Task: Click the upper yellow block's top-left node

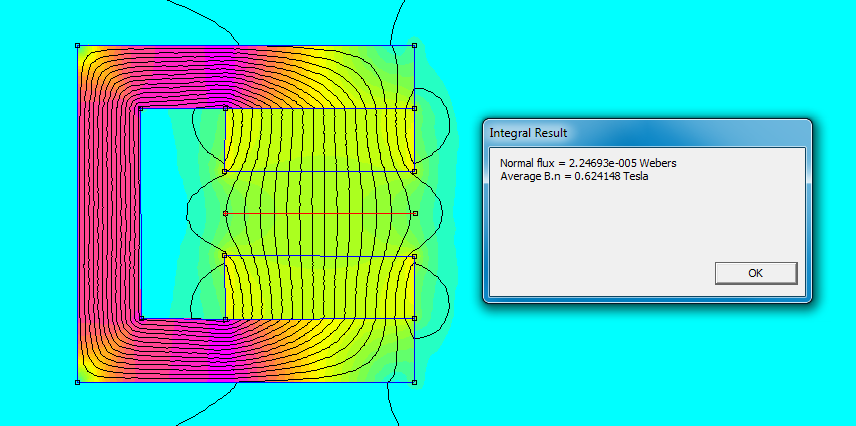Action: pos(225,108)
